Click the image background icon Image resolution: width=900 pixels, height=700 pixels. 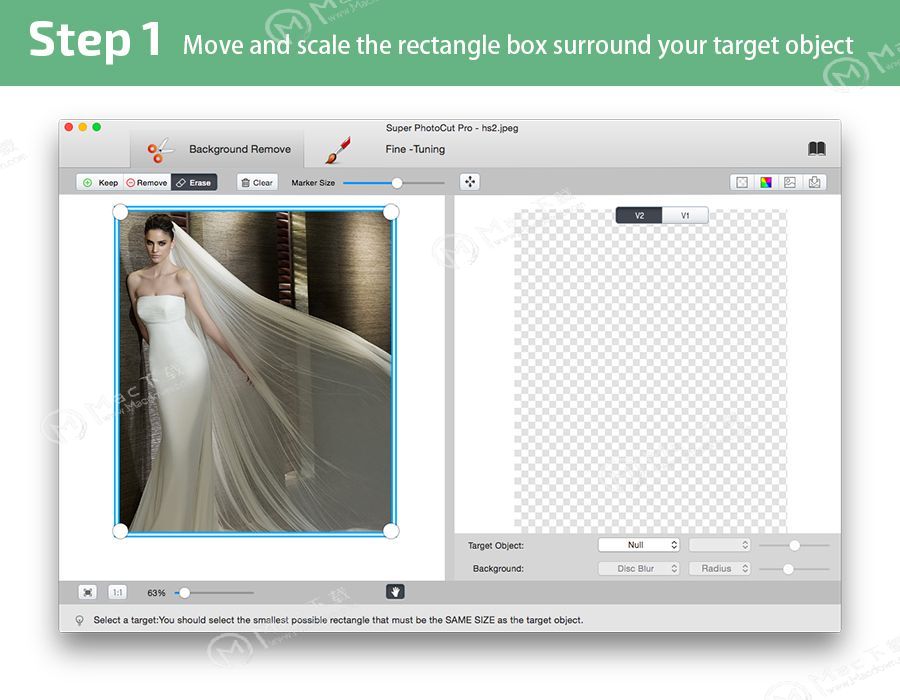click(790, 182)
